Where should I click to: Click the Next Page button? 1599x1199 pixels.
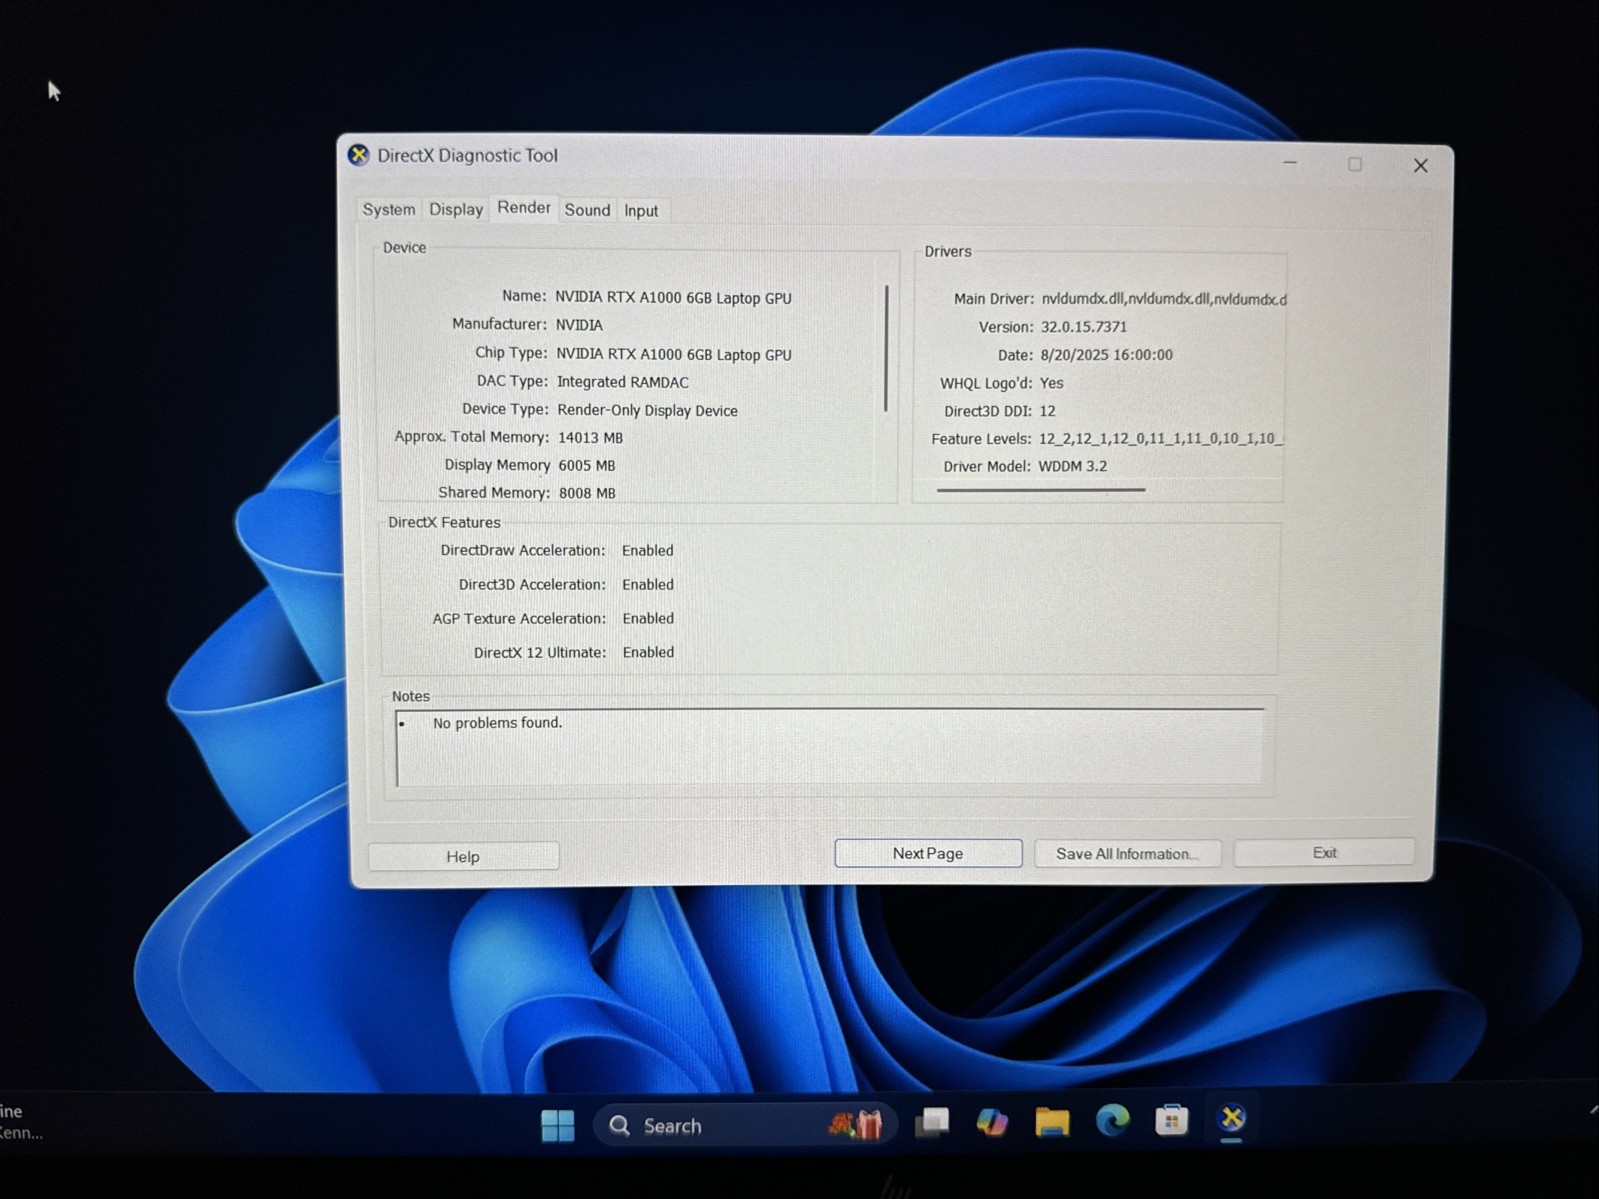tap(928, 853)
